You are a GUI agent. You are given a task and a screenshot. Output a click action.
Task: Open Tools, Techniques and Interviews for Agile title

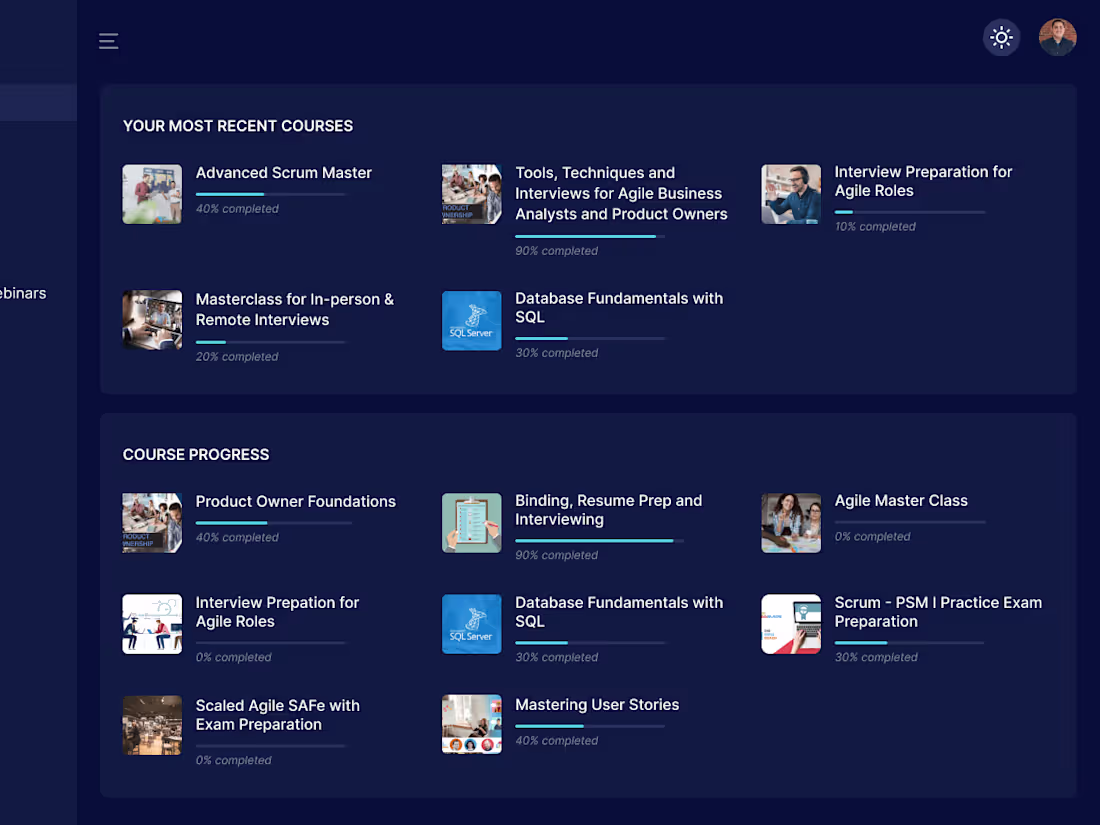pos(621,193)
